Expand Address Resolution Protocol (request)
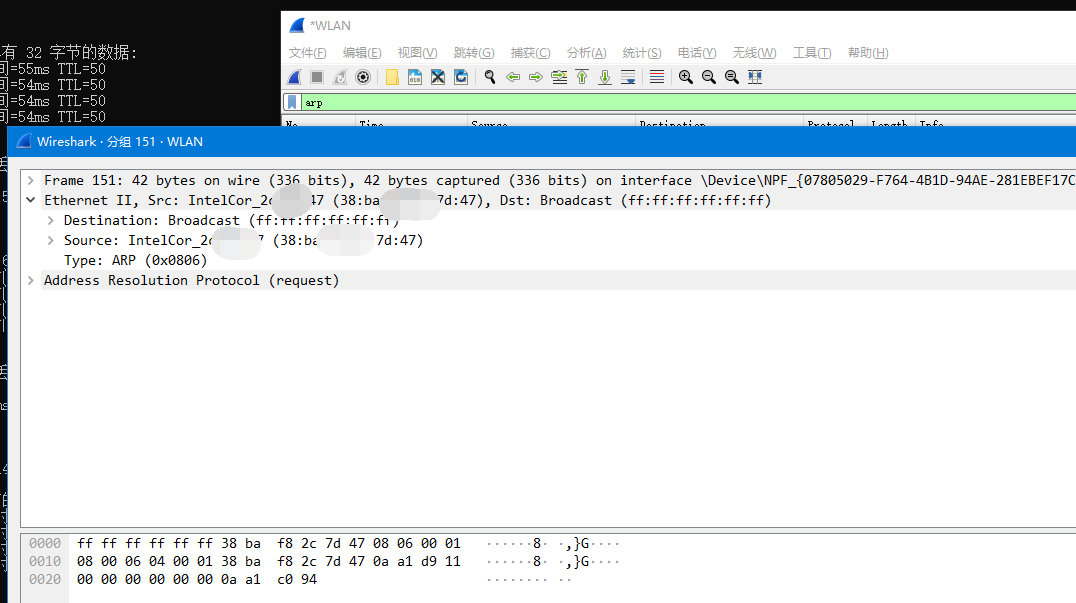The height and width of the screenshot is (603, 1076). pyautogui.click(x=31, y=281)
